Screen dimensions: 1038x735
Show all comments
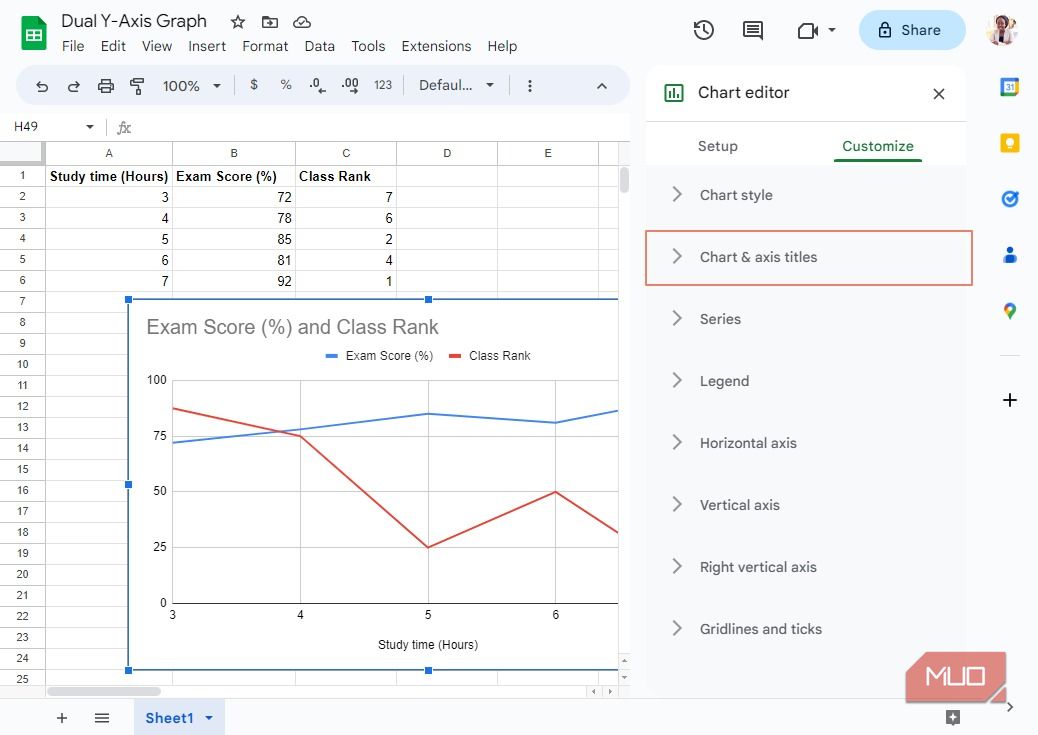[752, 30]
